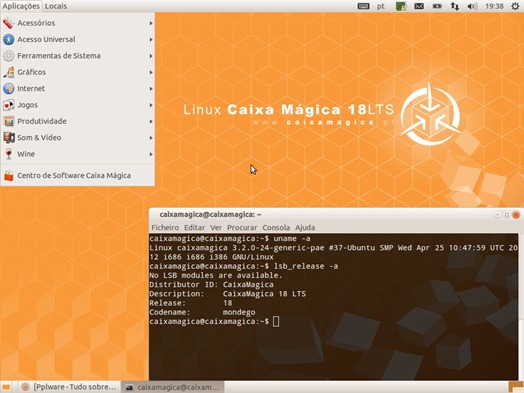Click the Wine glass icon
Viewport: 524px width, 393px height.
click(8, 154)
